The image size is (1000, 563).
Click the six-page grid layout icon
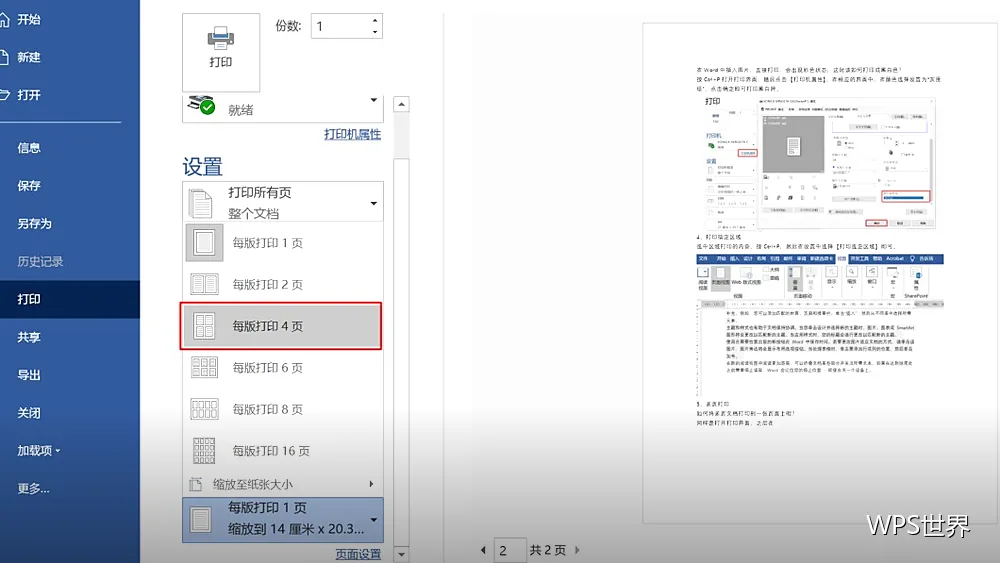point(204,367)
